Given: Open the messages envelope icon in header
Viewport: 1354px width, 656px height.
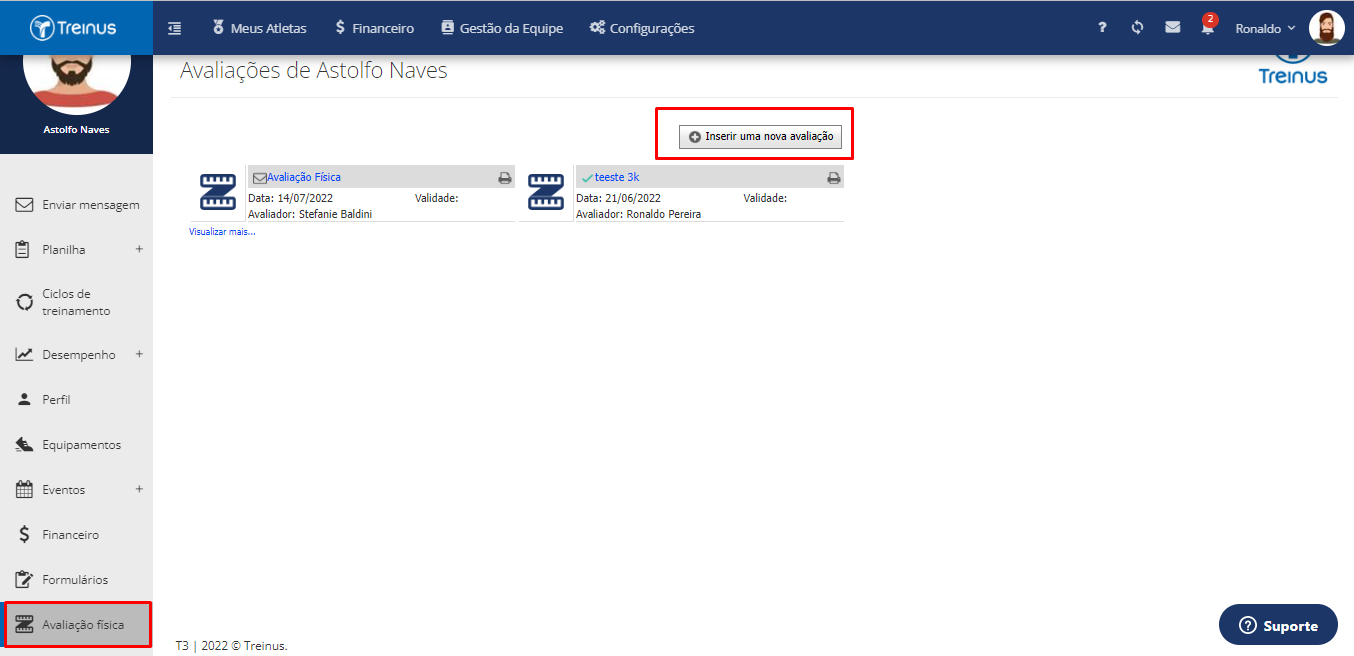Looking at the screenshot, I should point(1172,28).
